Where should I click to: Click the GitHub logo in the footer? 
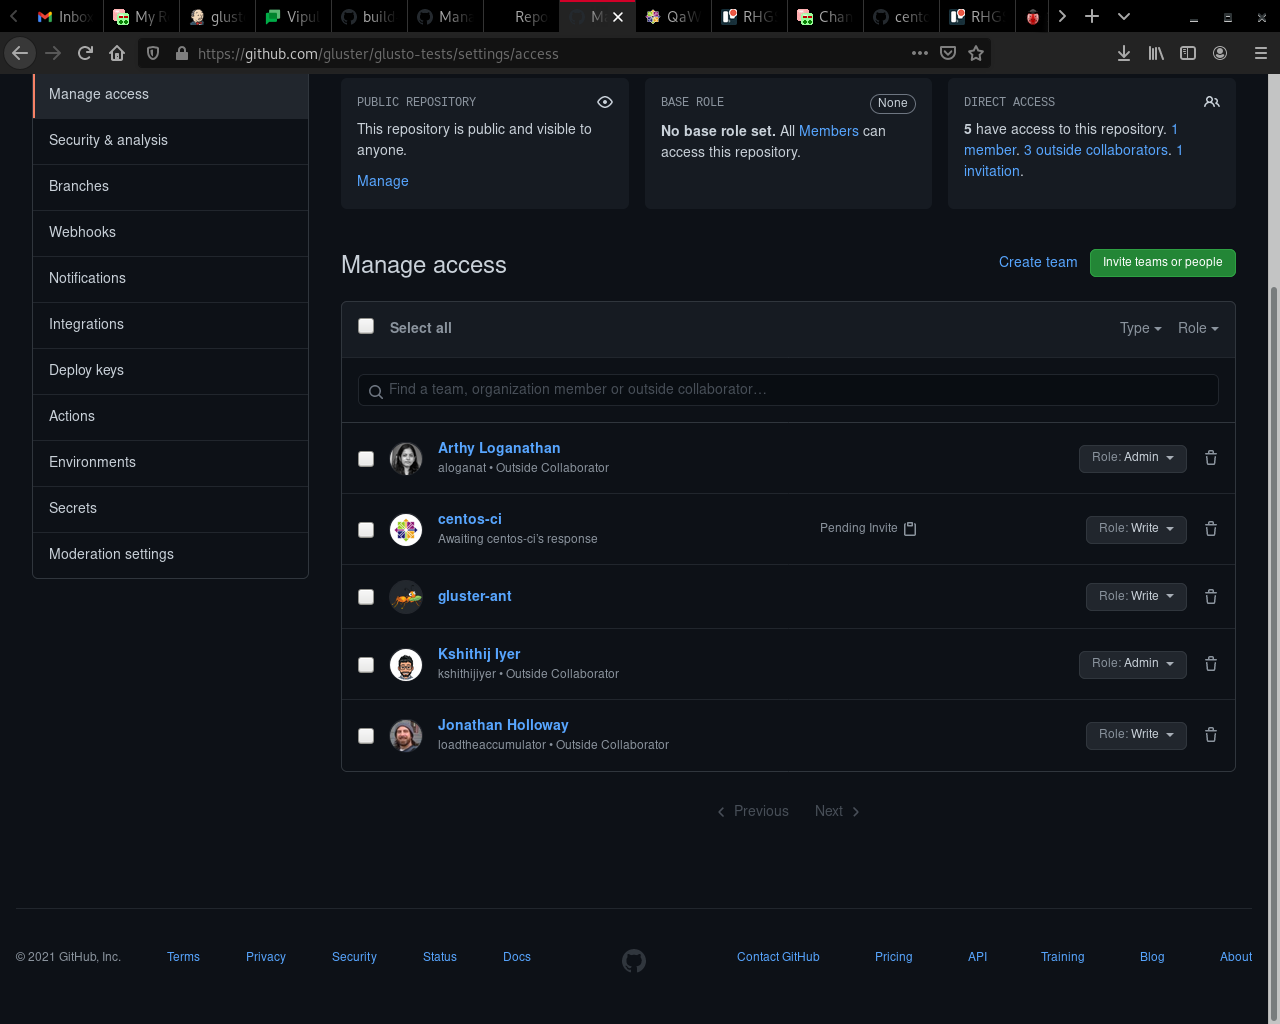coord(634,961)
